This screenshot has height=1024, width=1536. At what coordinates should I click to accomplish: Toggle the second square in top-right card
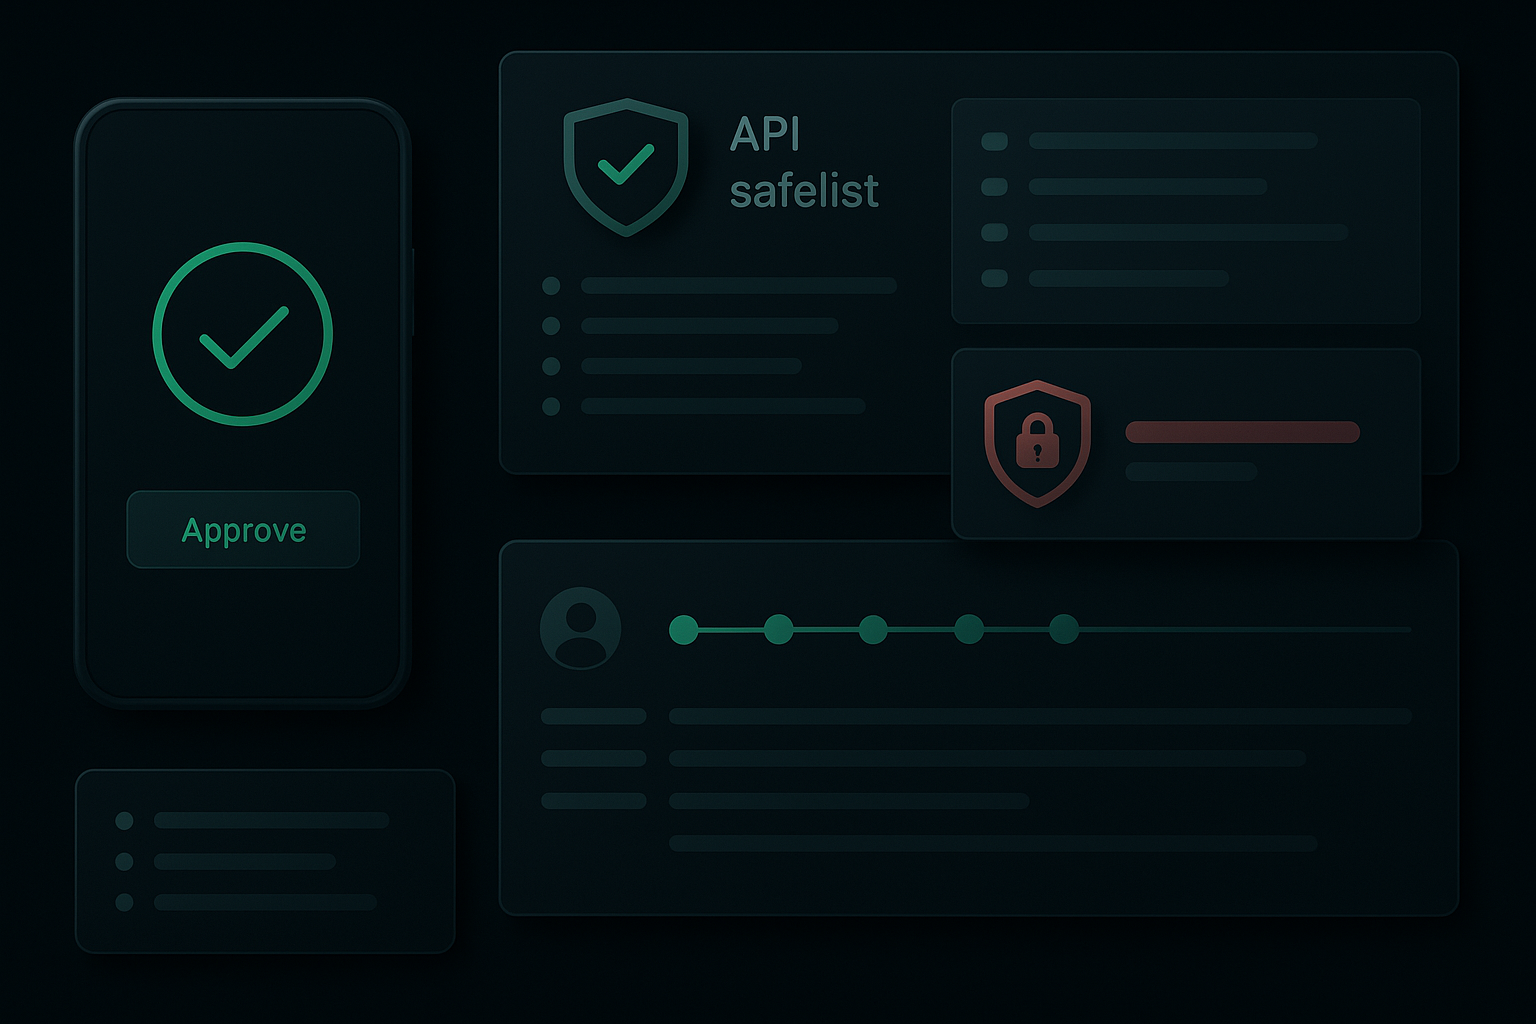(994, 187)
